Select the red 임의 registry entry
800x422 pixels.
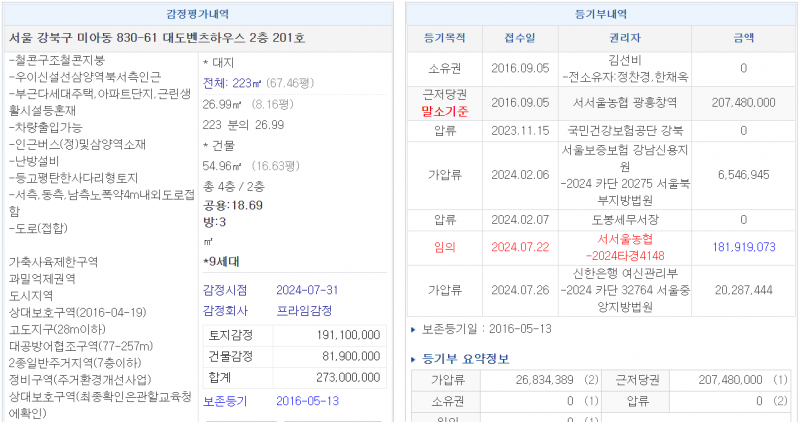coord(445,247)
